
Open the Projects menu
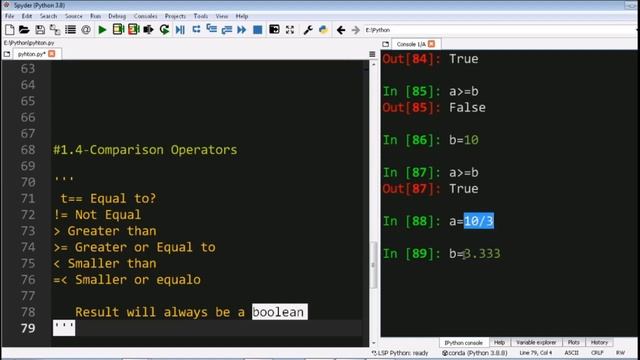click(x=176, y=16)
